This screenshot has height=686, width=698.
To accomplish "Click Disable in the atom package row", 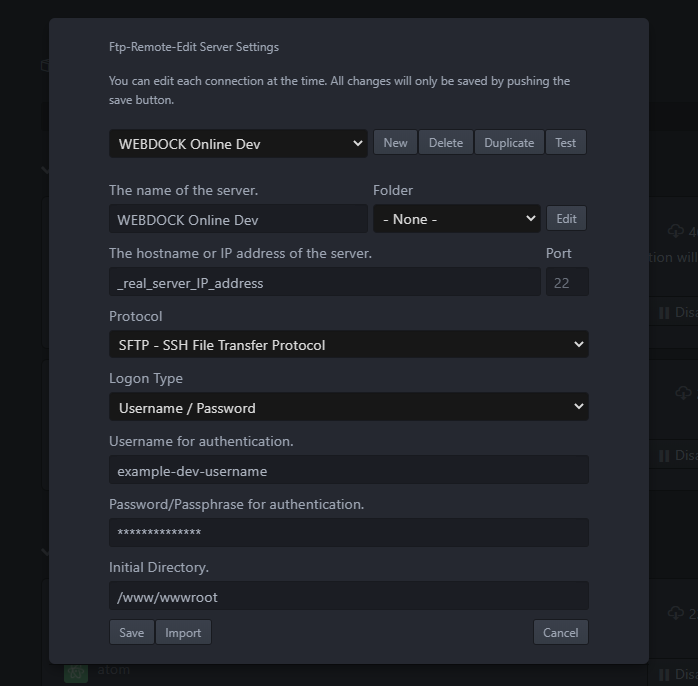I will point(680,674).
